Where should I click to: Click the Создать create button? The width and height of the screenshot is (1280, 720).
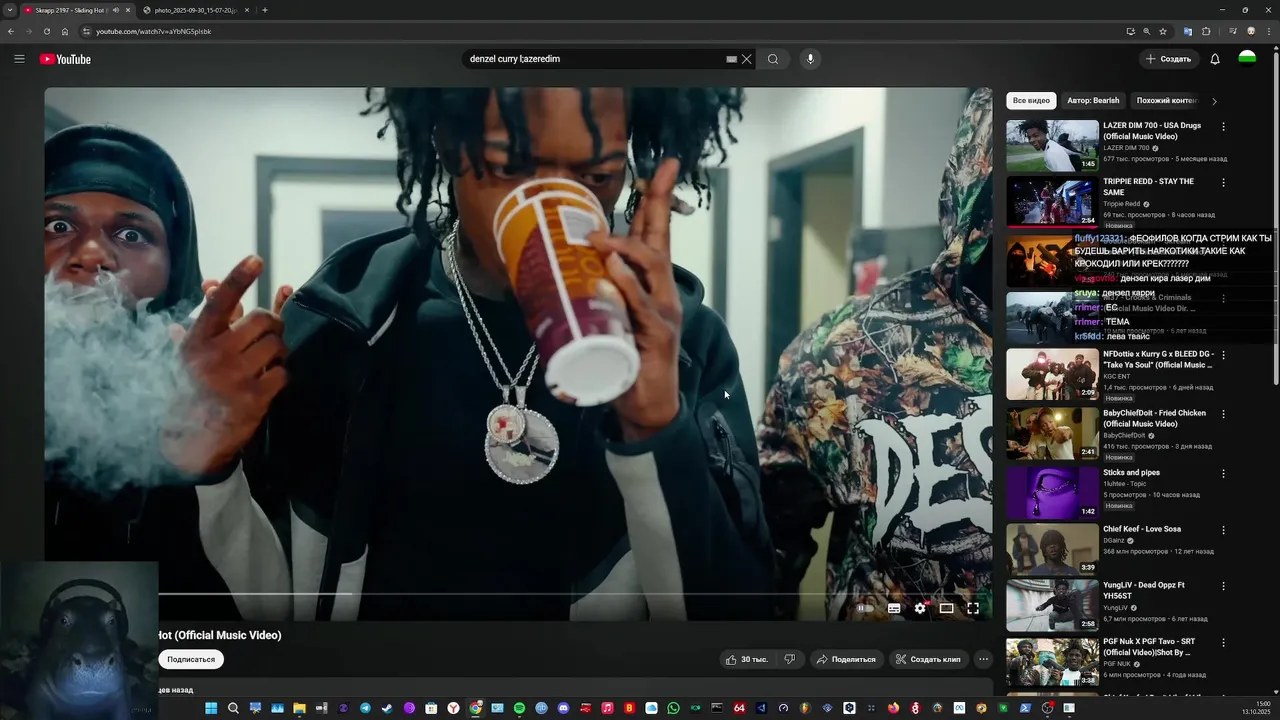point(1169,59)
